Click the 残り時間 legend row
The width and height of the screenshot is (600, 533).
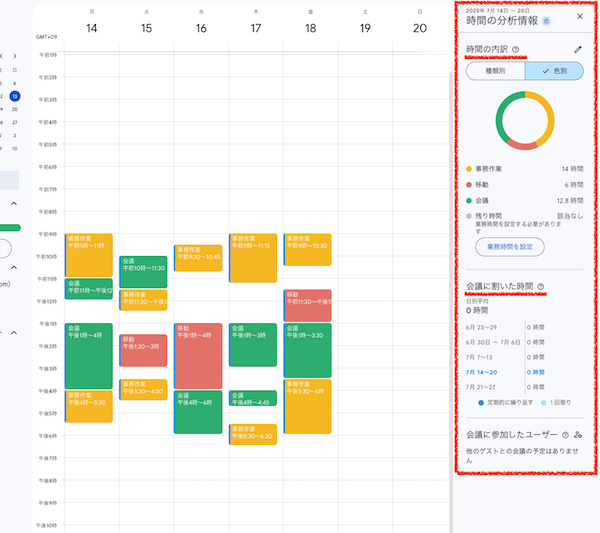[525, 216]
